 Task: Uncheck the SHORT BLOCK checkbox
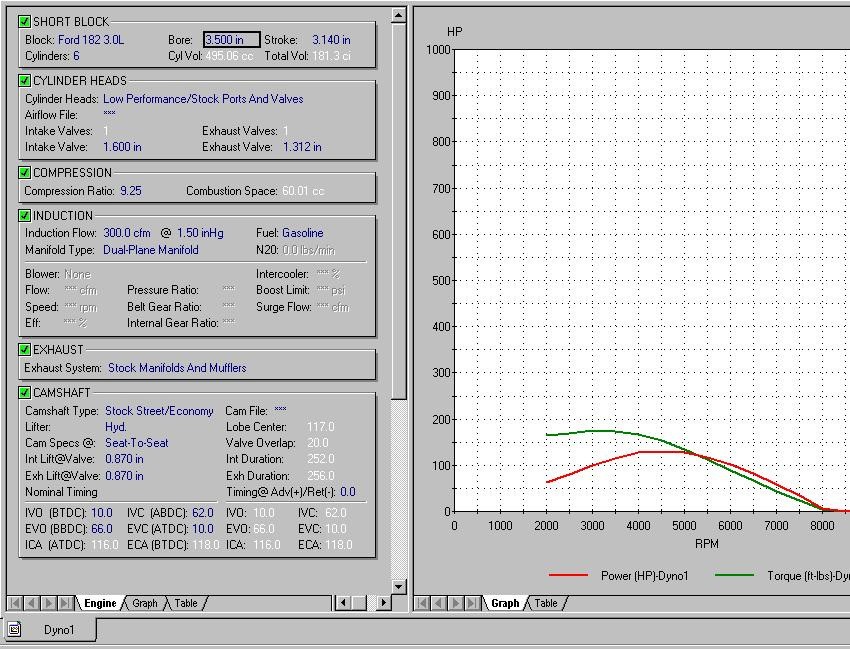(x=24, y=21)
